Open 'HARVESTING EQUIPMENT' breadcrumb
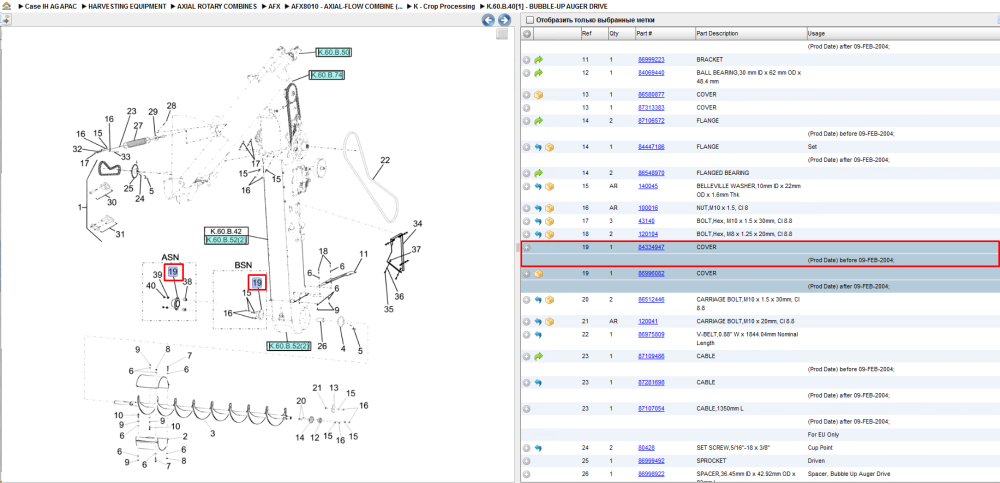Screen dimensions: 1000x483 pyautogui.click(x=127, y=6)
